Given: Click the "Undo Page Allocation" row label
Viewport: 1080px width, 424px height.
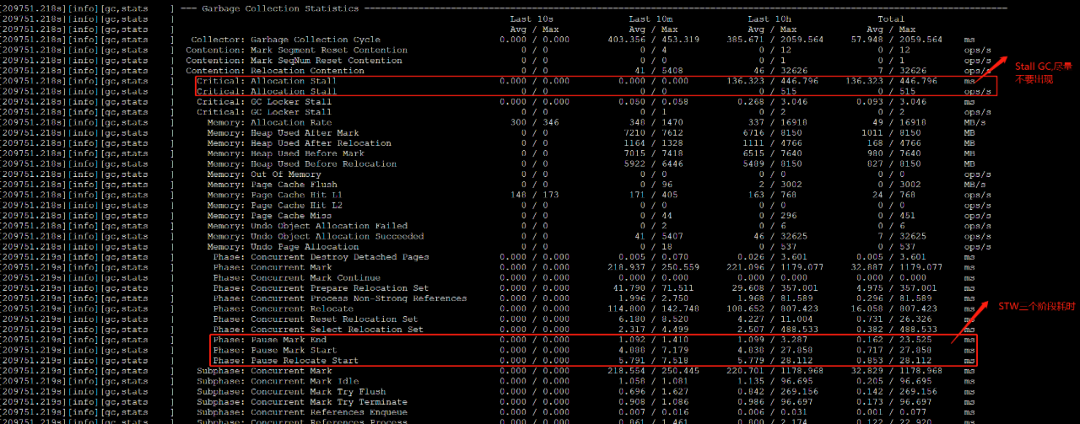Looking at the screenshot, I should click(304, 246).
